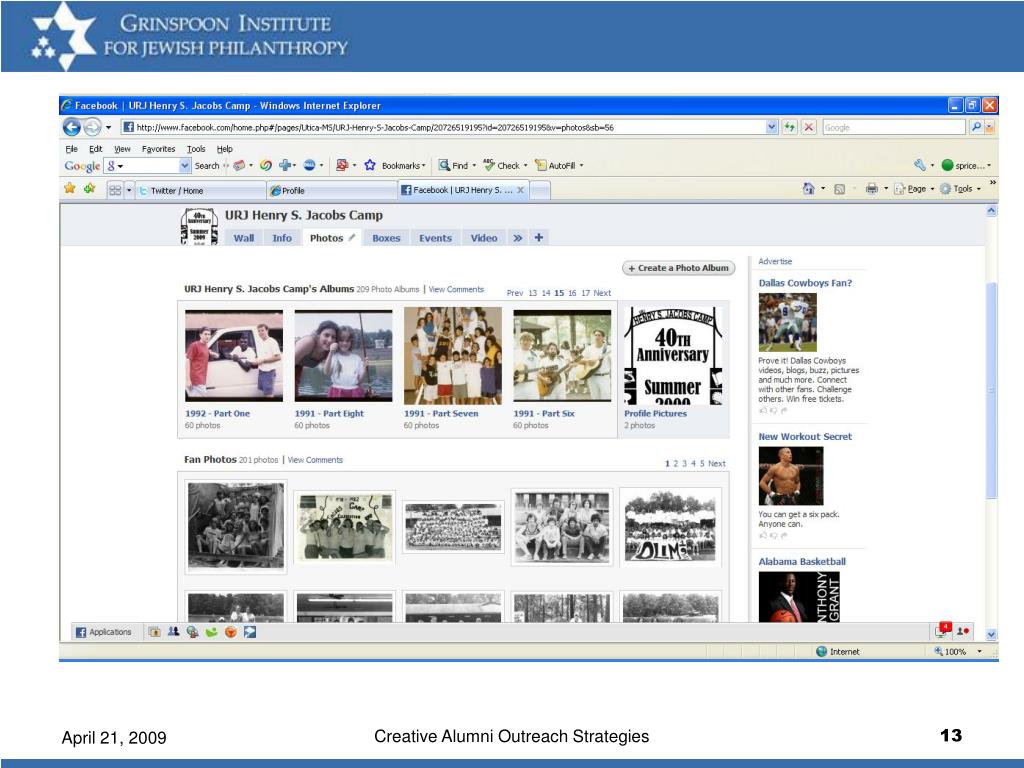
Task: Click the RSS feeds icon
Action: tap(840, 189)
